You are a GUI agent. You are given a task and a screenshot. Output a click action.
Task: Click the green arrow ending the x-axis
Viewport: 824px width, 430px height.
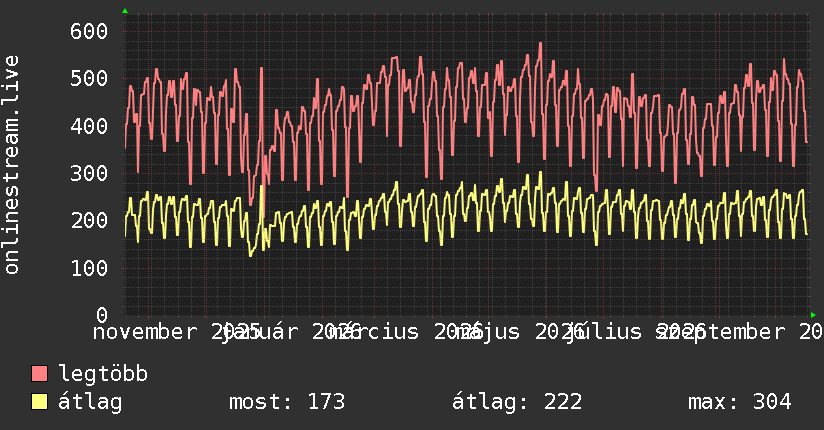tap(813, 315)
